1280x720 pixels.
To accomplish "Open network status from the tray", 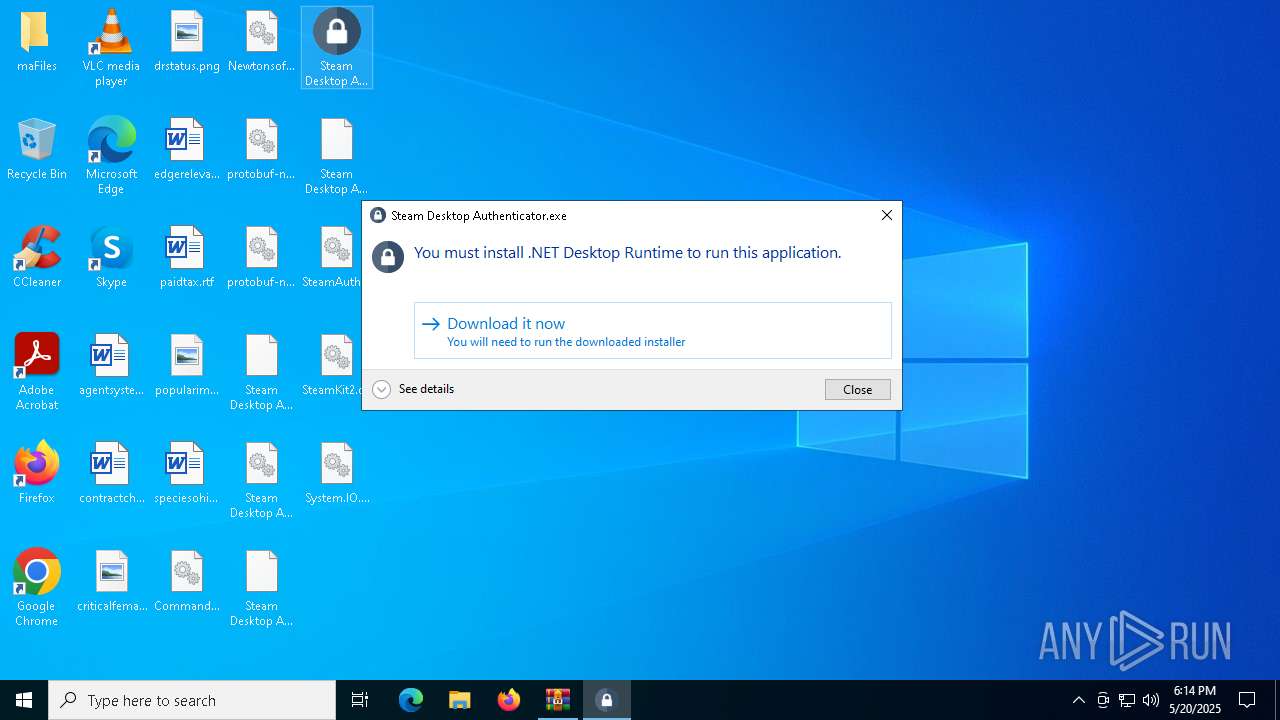I will [1127, 700].
